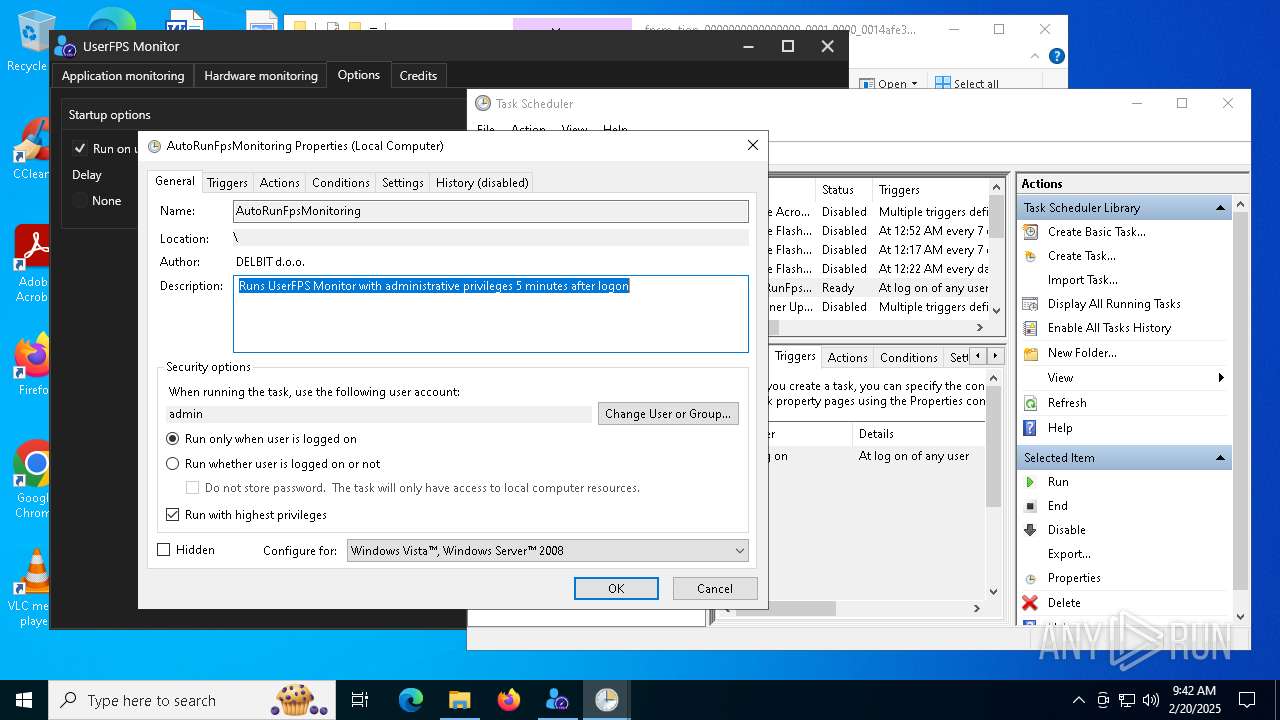Image resolution: width=1280 pixels, height=720 pixels.
Task: Click Create Basic Task icon in Actions pane
Action: (x=1030, y=231)
